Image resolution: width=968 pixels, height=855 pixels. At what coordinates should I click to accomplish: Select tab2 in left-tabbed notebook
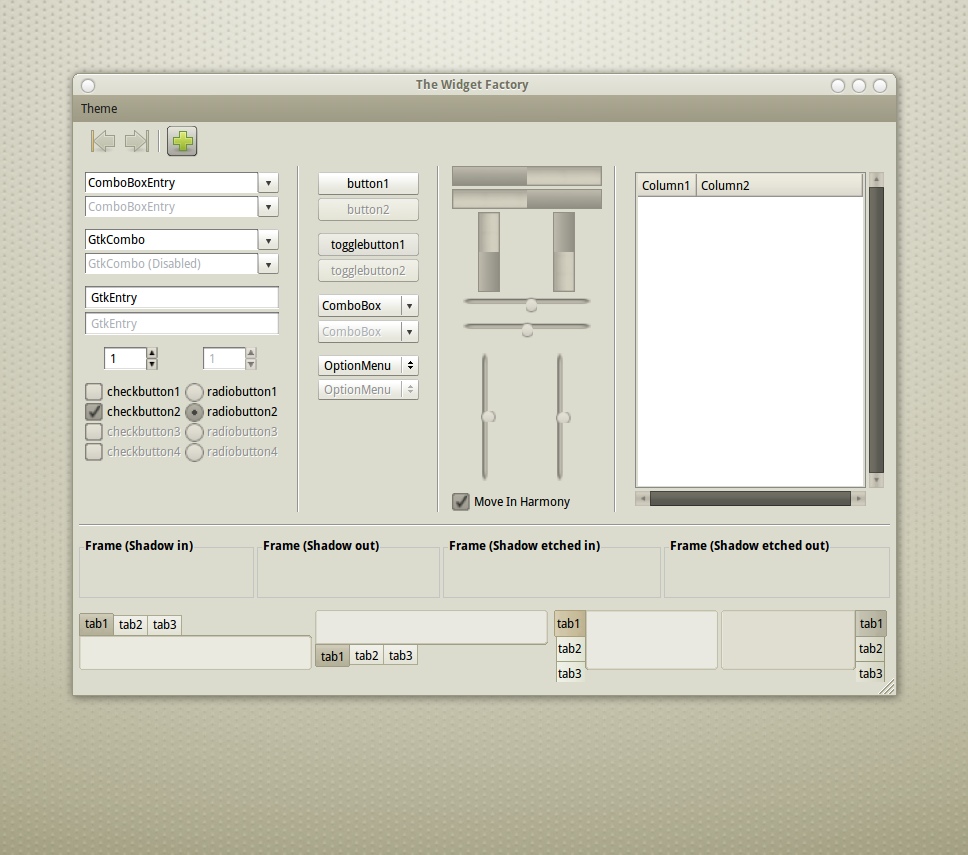570,649
